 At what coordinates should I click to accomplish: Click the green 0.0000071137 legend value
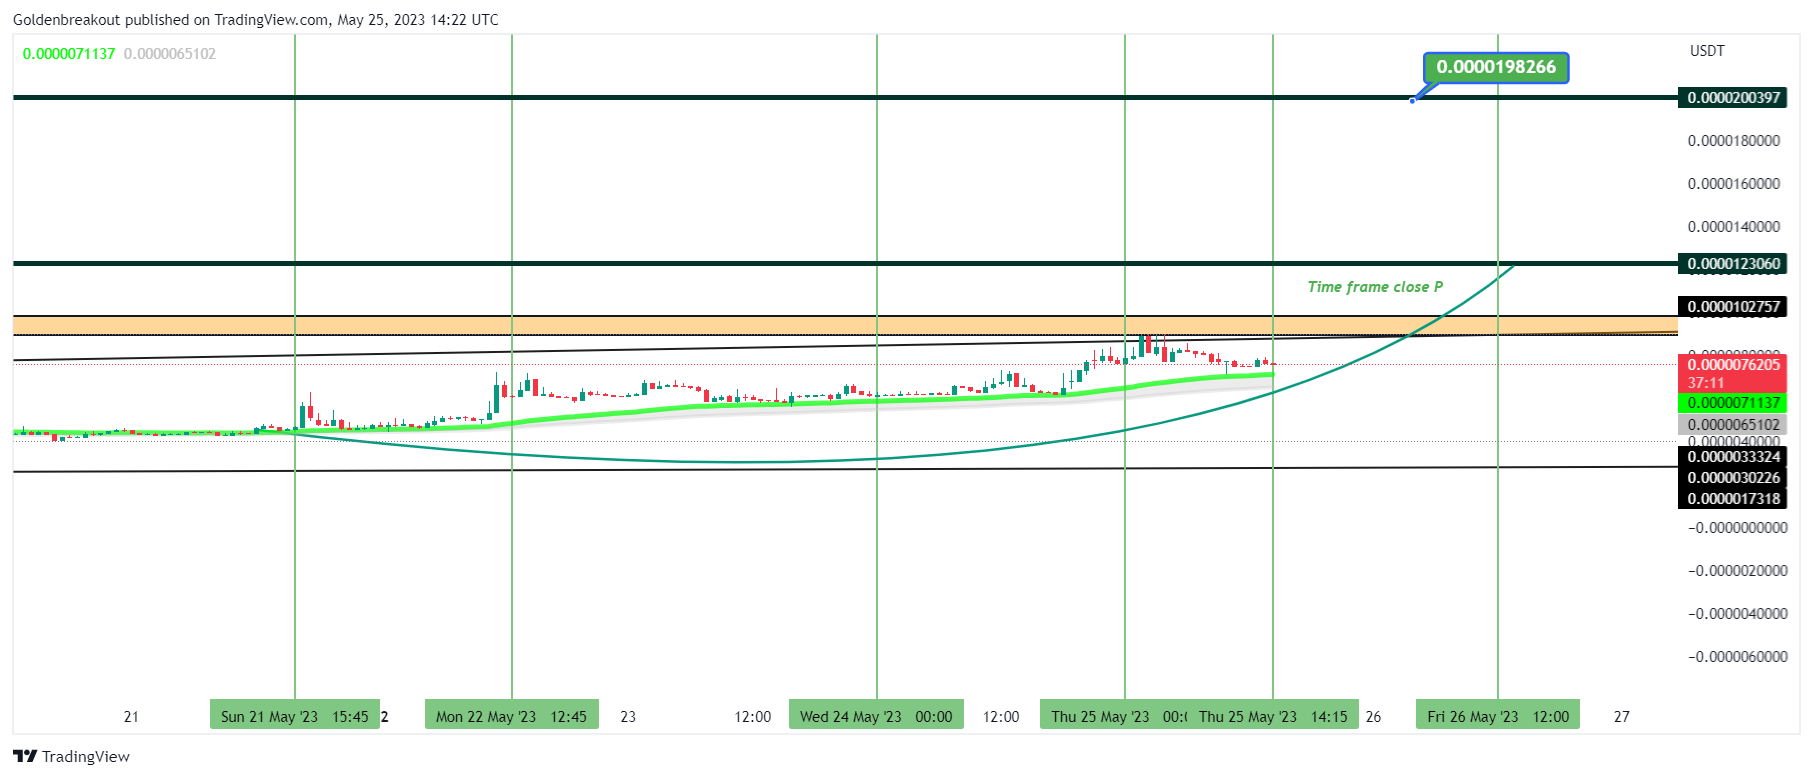click(x=69, y=54)
